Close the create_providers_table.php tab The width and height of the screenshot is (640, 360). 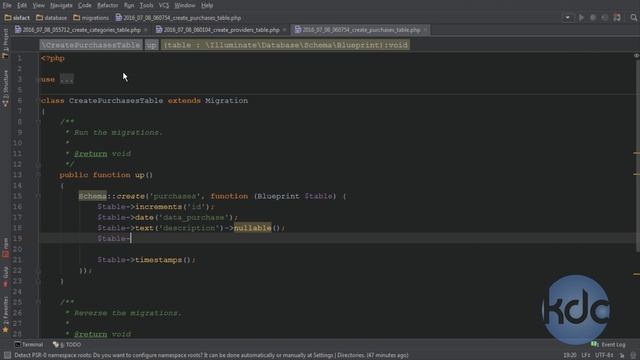284,30
